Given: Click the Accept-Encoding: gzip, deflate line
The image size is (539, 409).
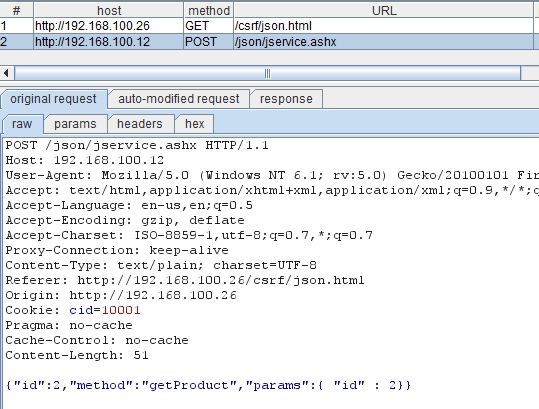Looking at the screenshot, I should tap(125, 220).
